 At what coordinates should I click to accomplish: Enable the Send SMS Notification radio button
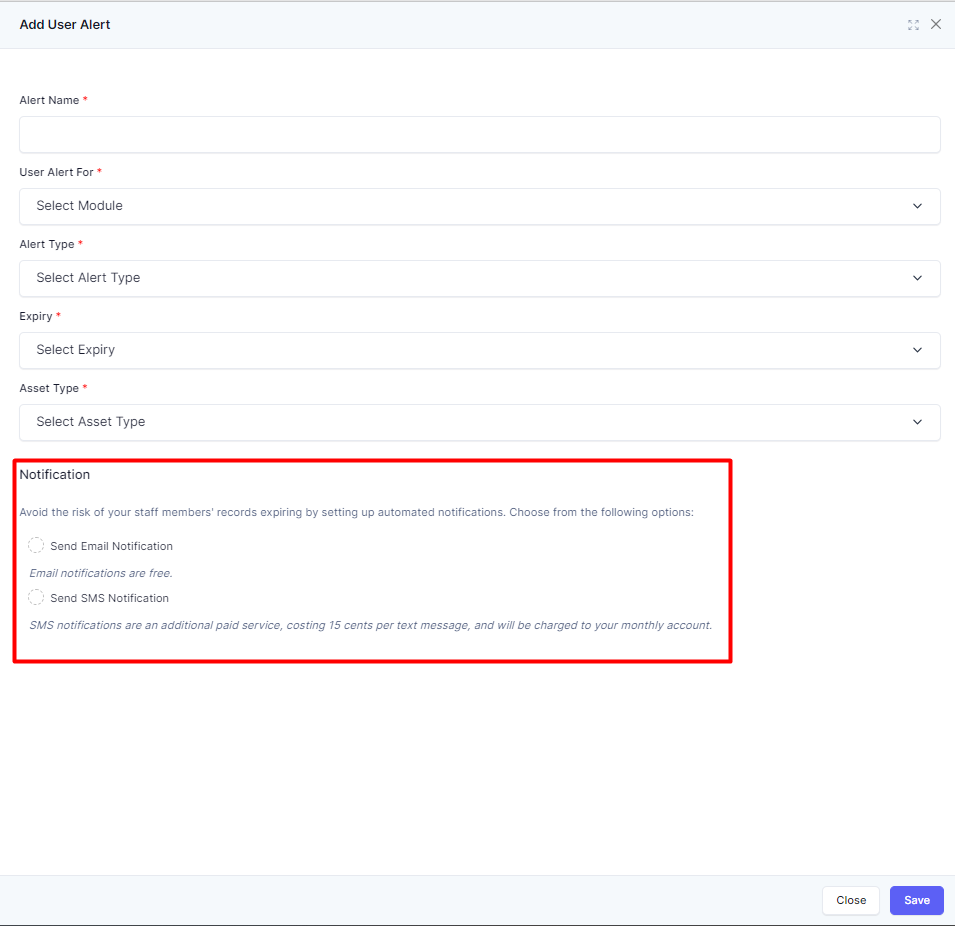[x=36, y=598]
